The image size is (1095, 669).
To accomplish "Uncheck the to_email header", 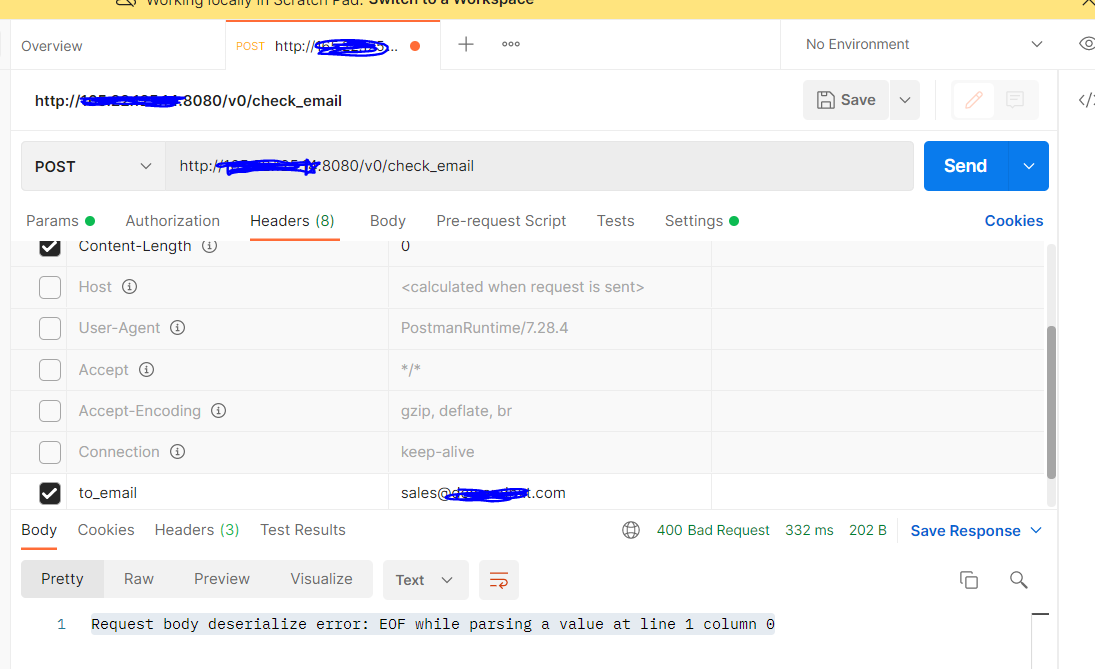I will coord(49,492).
